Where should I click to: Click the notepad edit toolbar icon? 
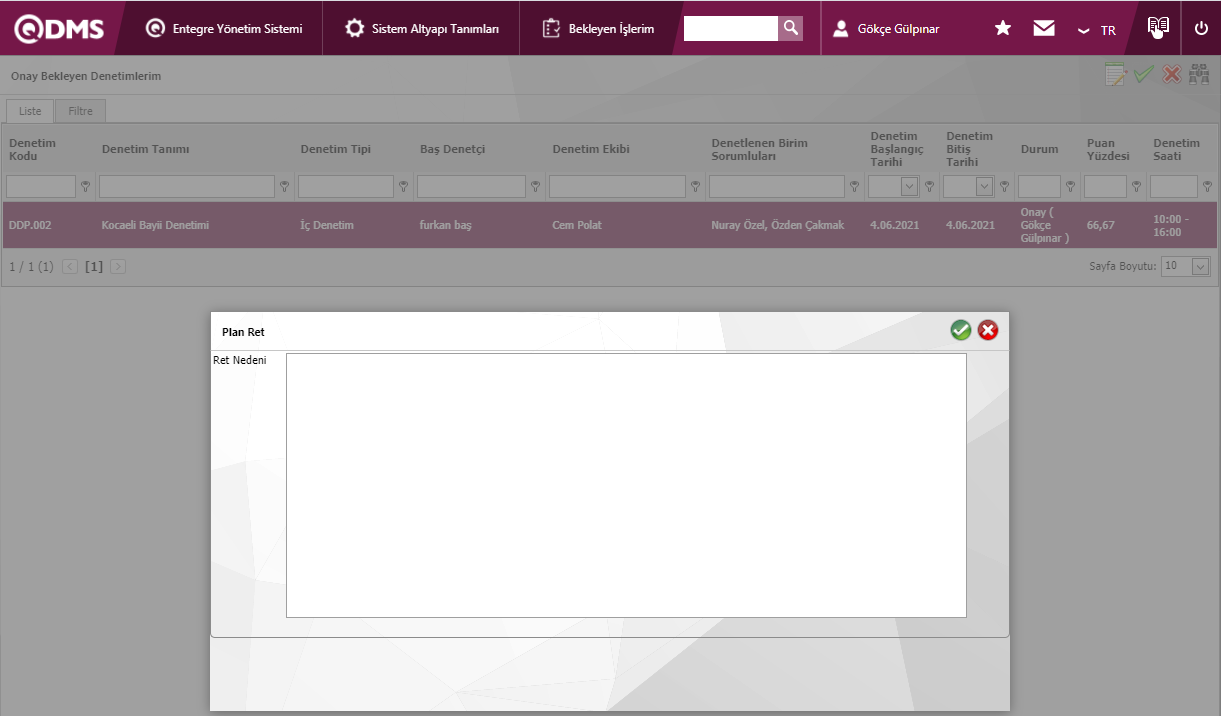1115,75
